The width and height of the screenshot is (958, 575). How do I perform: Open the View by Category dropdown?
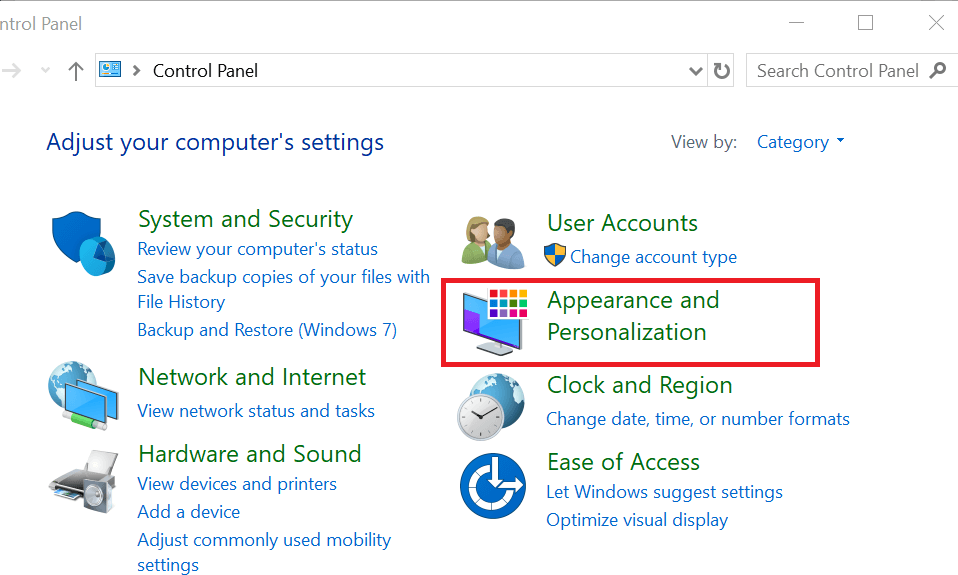coord(800,142)
